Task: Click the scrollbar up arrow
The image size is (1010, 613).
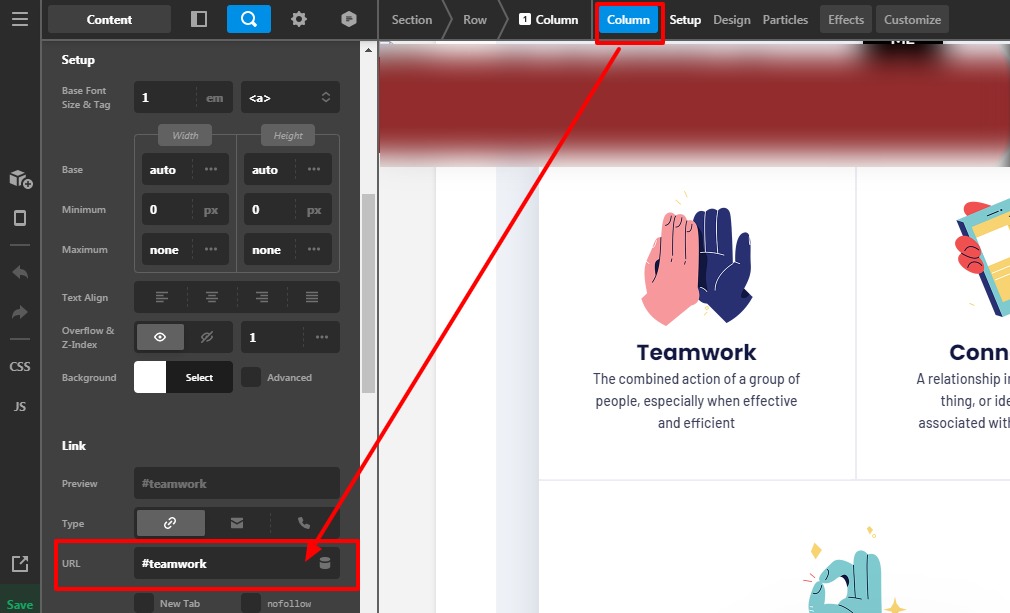Action: [368, 50]
